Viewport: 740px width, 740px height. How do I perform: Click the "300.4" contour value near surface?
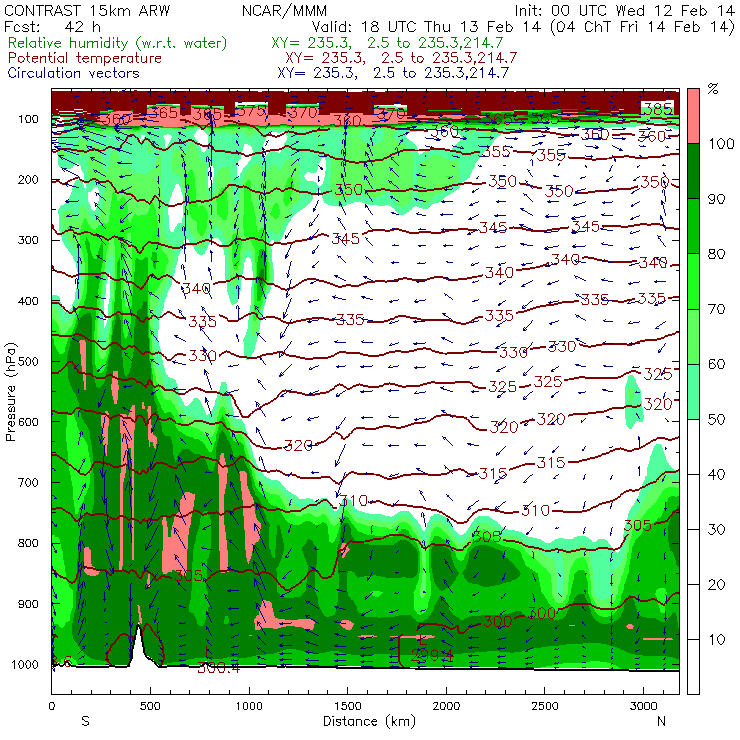click(x=219, y=667)
